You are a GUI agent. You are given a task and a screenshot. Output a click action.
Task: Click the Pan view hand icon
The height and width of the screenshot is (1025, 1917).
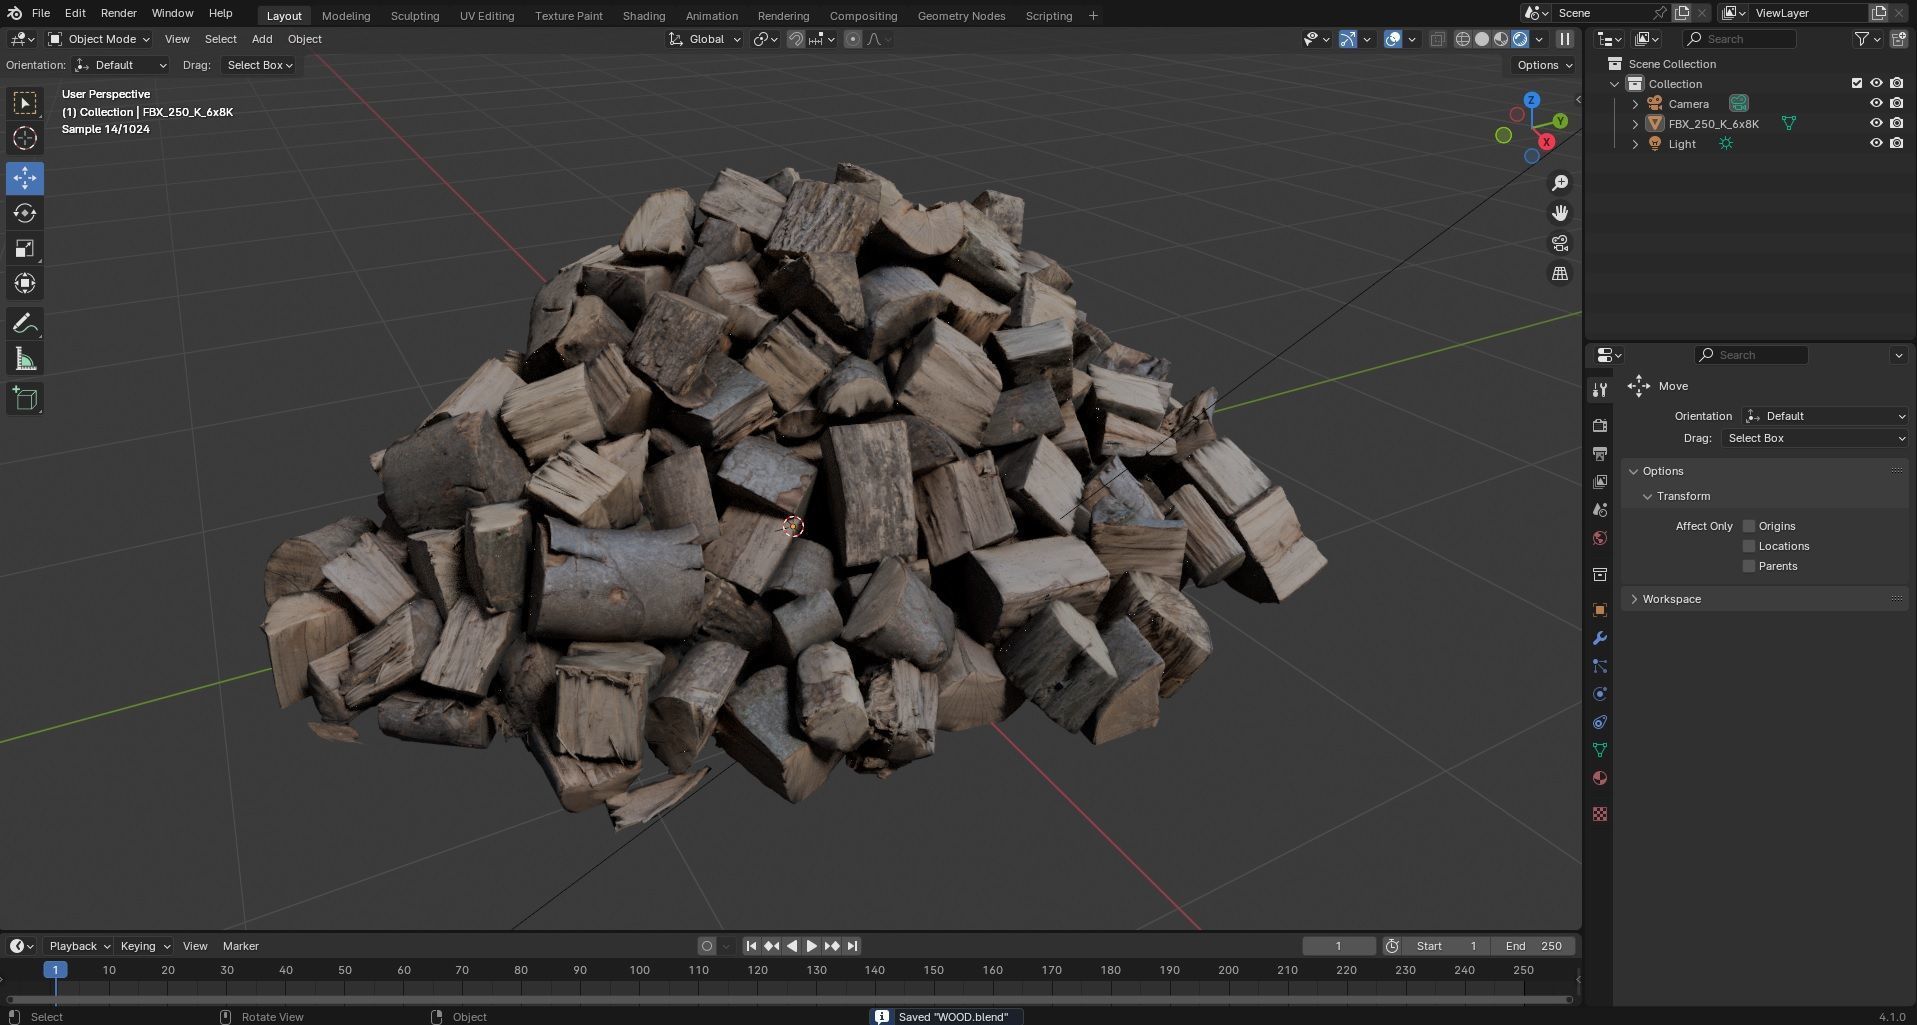click(x=1559, y=213)
